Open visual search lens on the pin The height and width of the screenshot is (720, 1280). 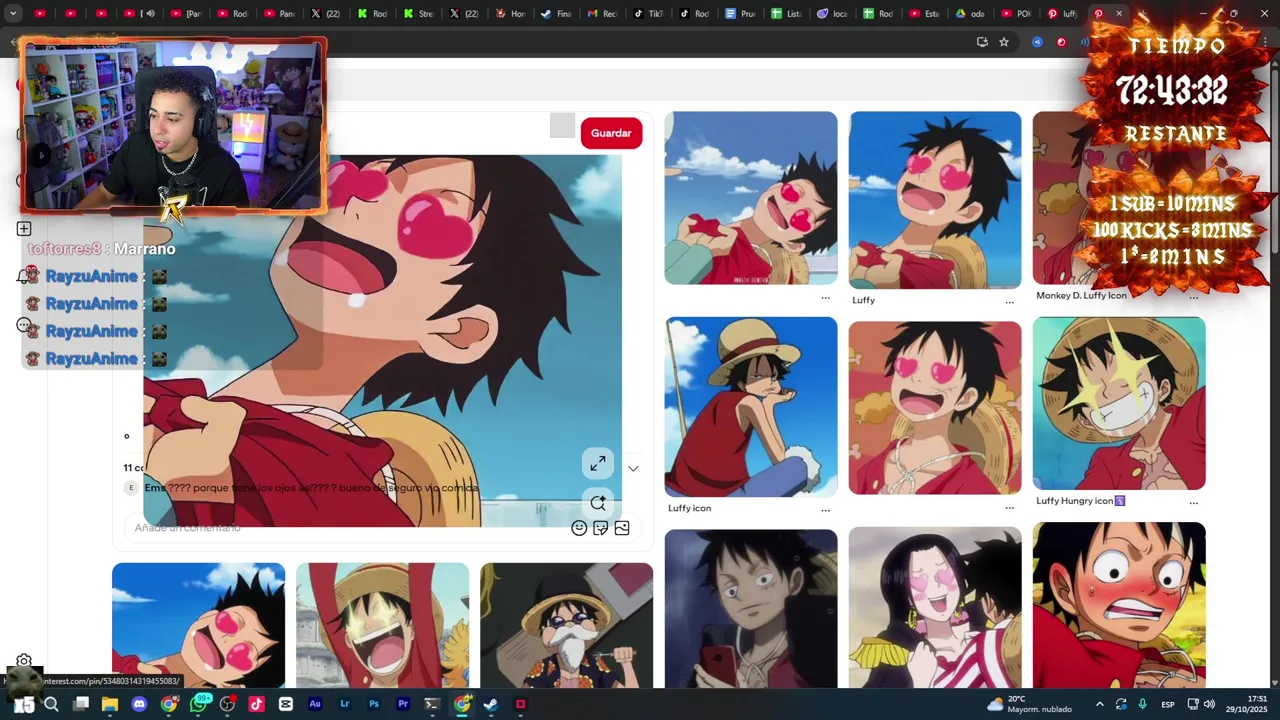click(598, 503)
